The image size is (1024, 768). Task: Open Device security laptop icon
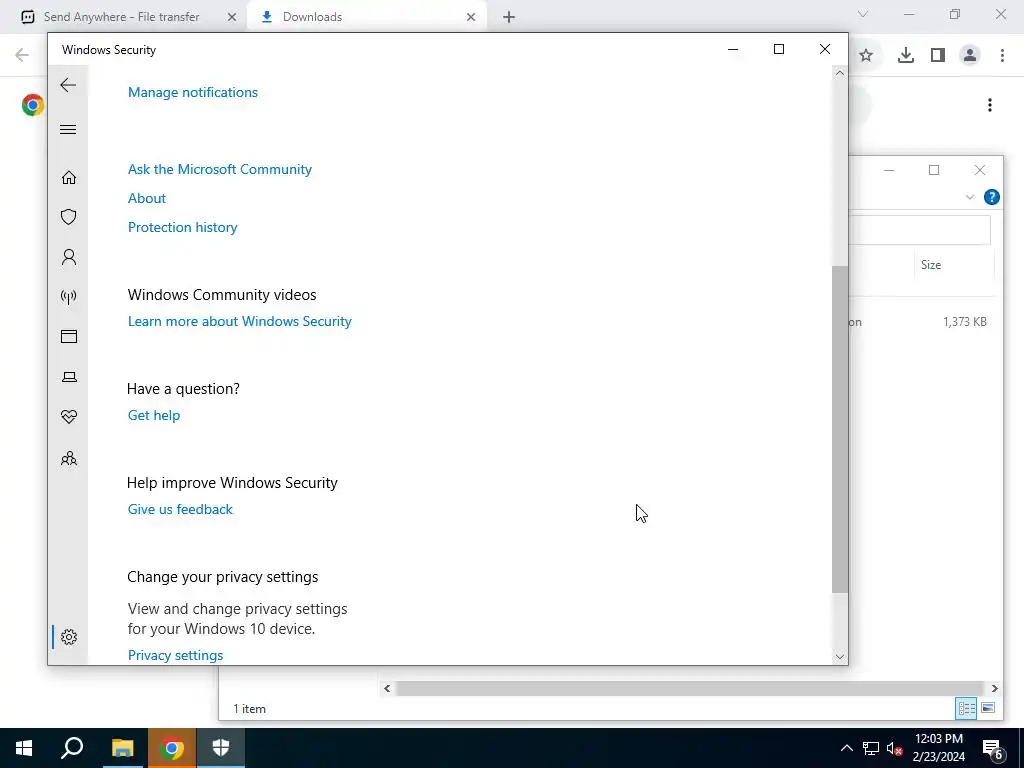(69, 377)
